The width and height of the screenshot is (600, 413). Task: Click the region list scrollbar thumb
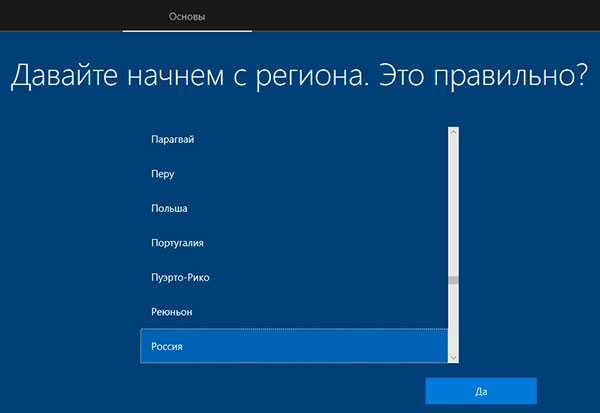pos(453,280)
